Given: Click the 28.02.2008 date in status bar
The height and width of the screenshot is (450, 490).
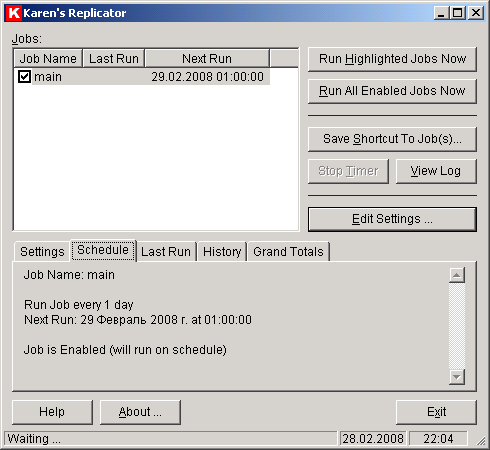Looking at the screenshot, I should click(373, 439).
